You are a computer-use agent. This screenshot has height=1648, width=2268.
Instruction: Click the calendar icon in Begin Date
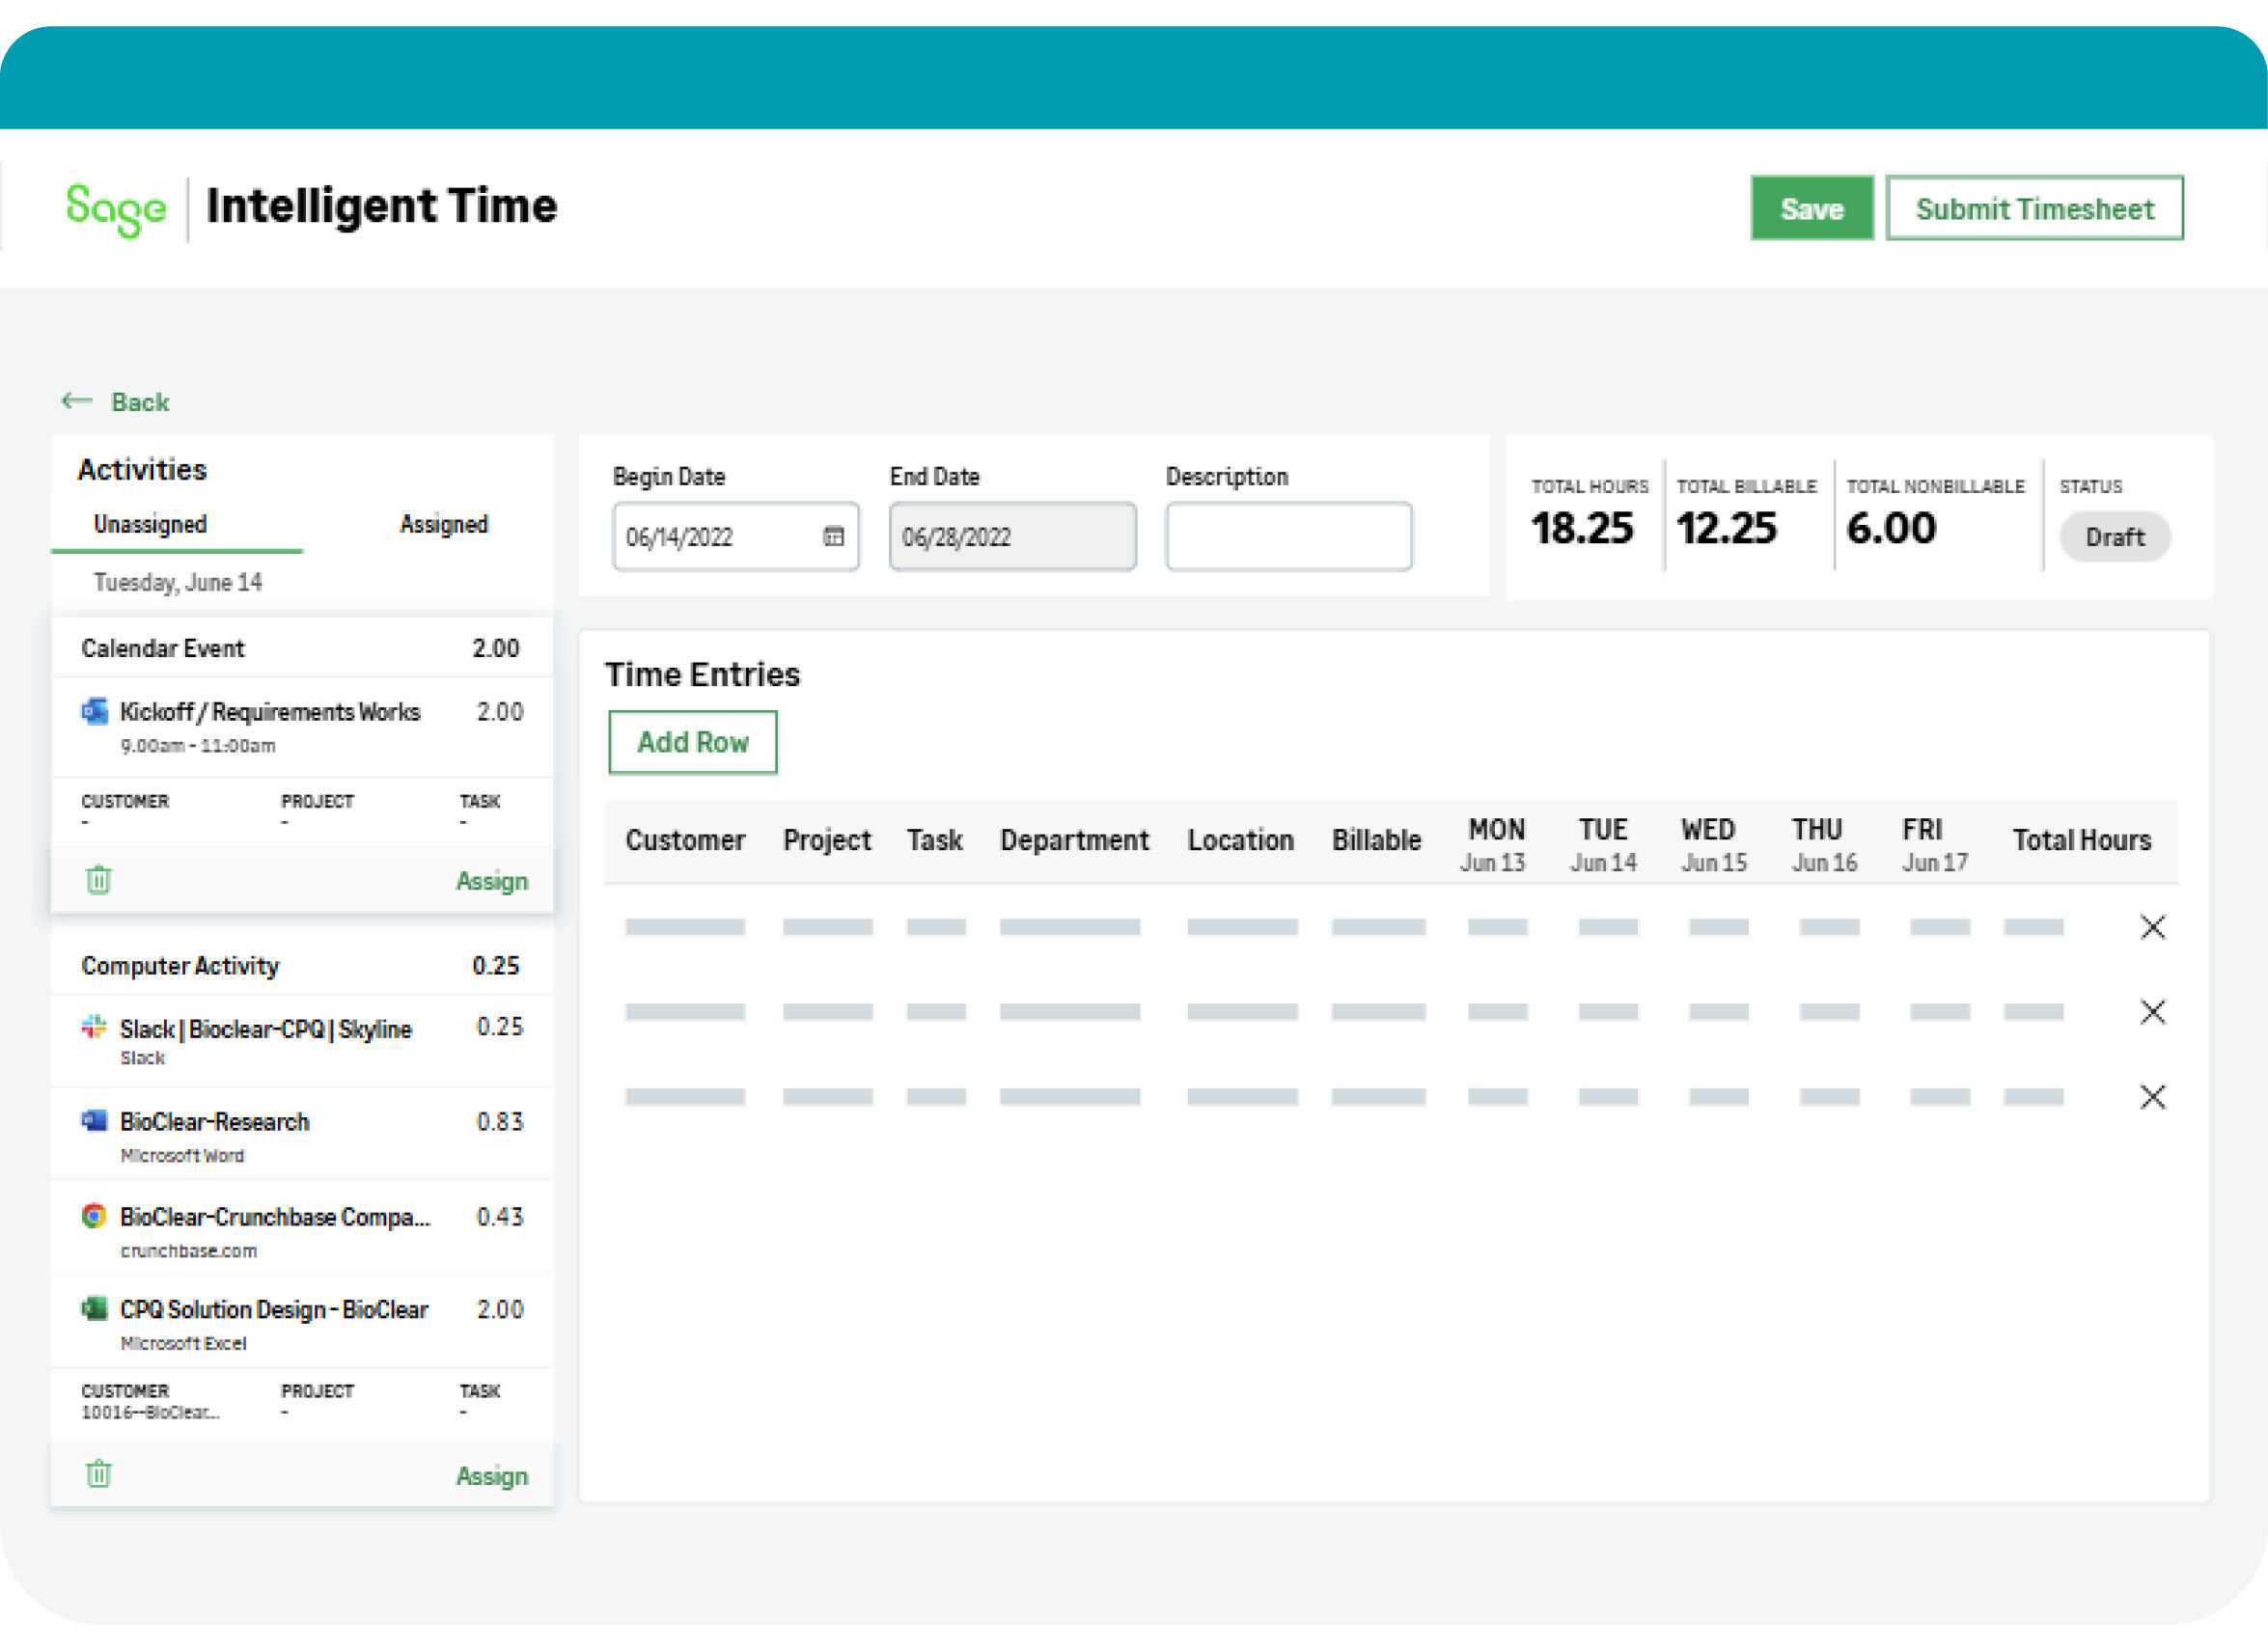point(833,537)
